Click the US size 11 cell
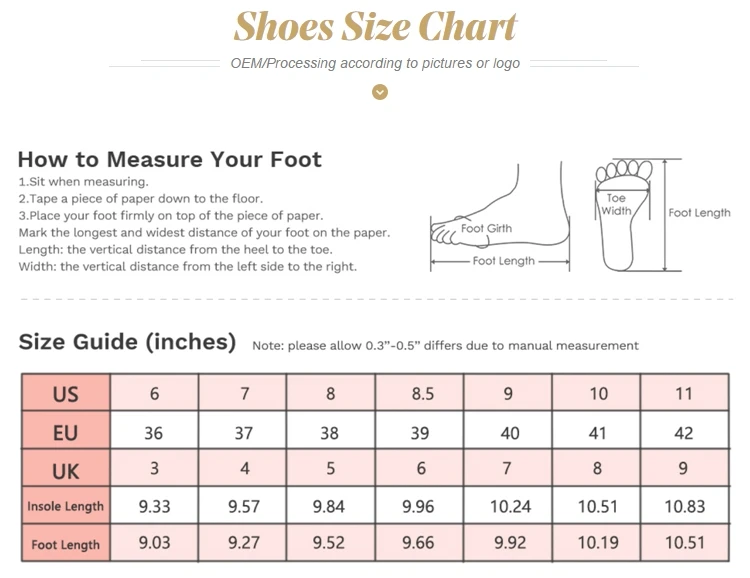Viewport: 750px width, 578px height. 684,394
